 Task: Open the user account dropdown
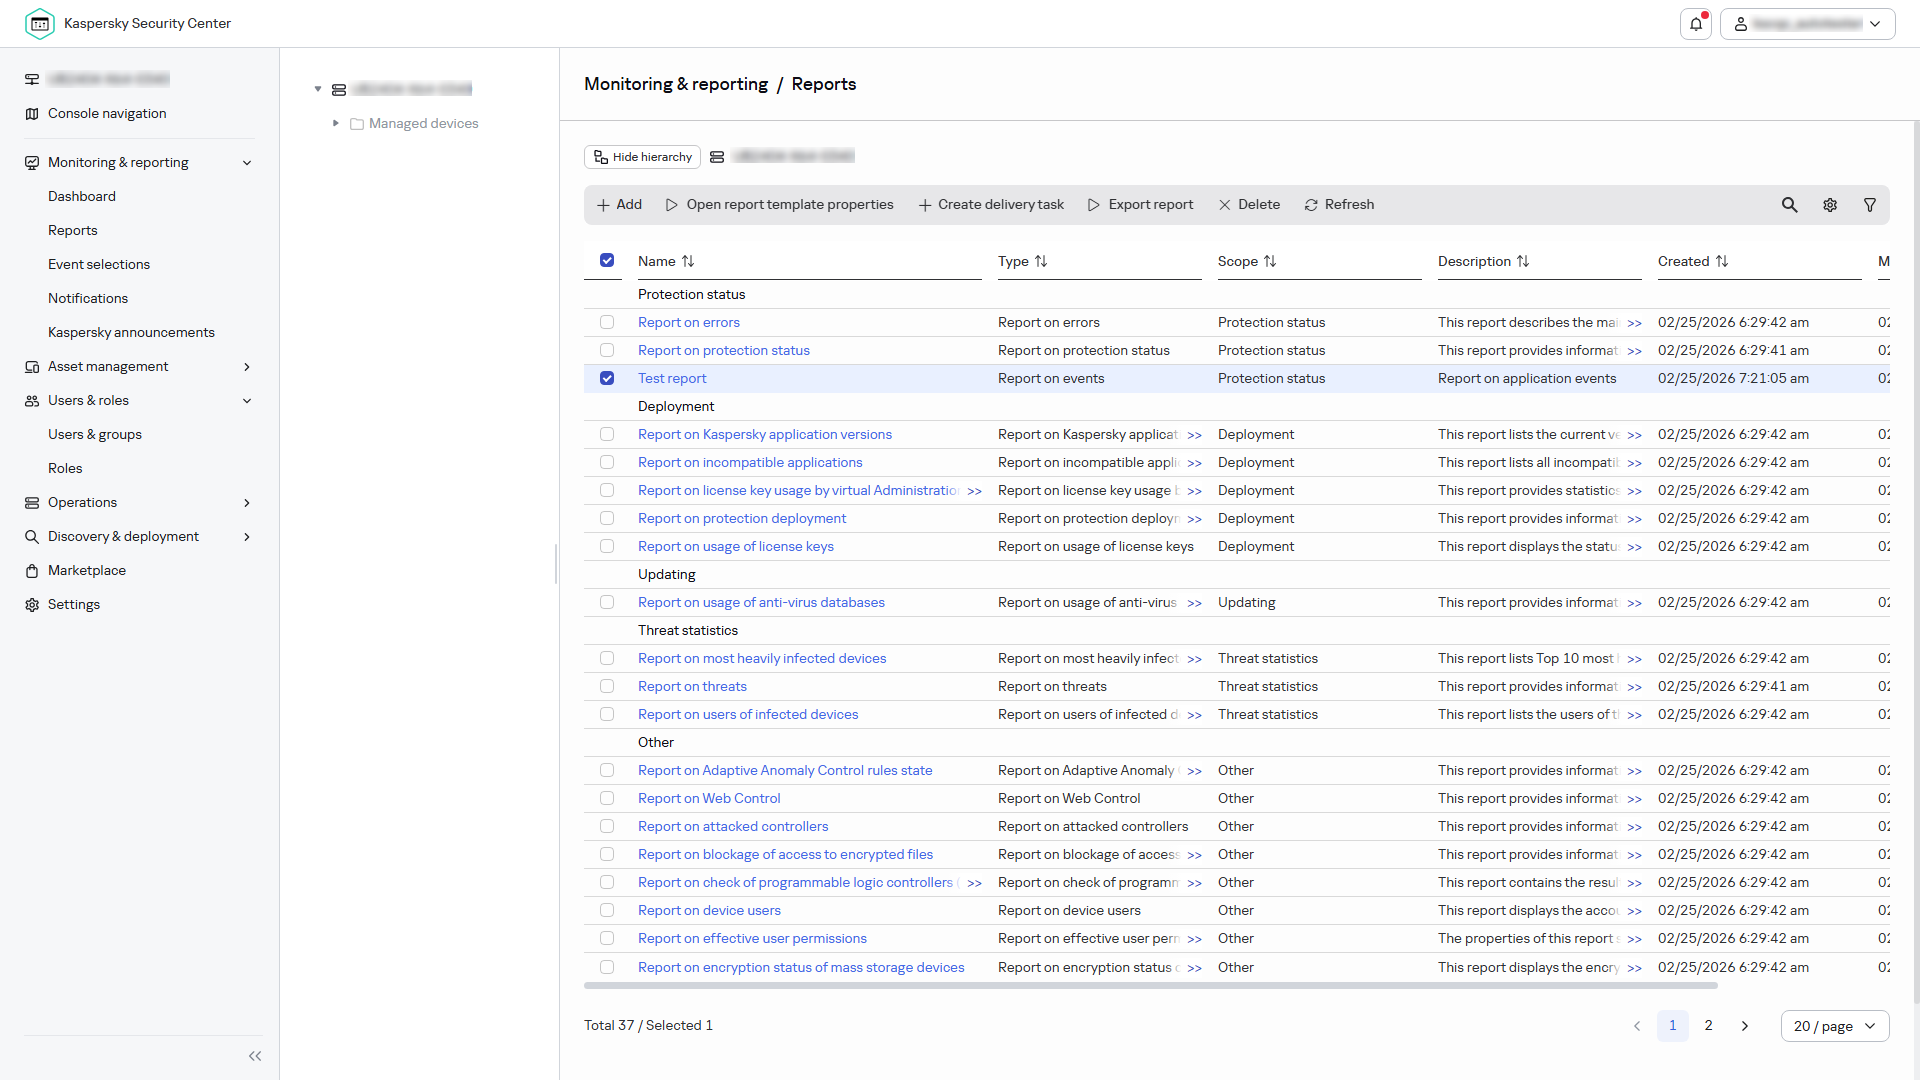(1807, 24)
